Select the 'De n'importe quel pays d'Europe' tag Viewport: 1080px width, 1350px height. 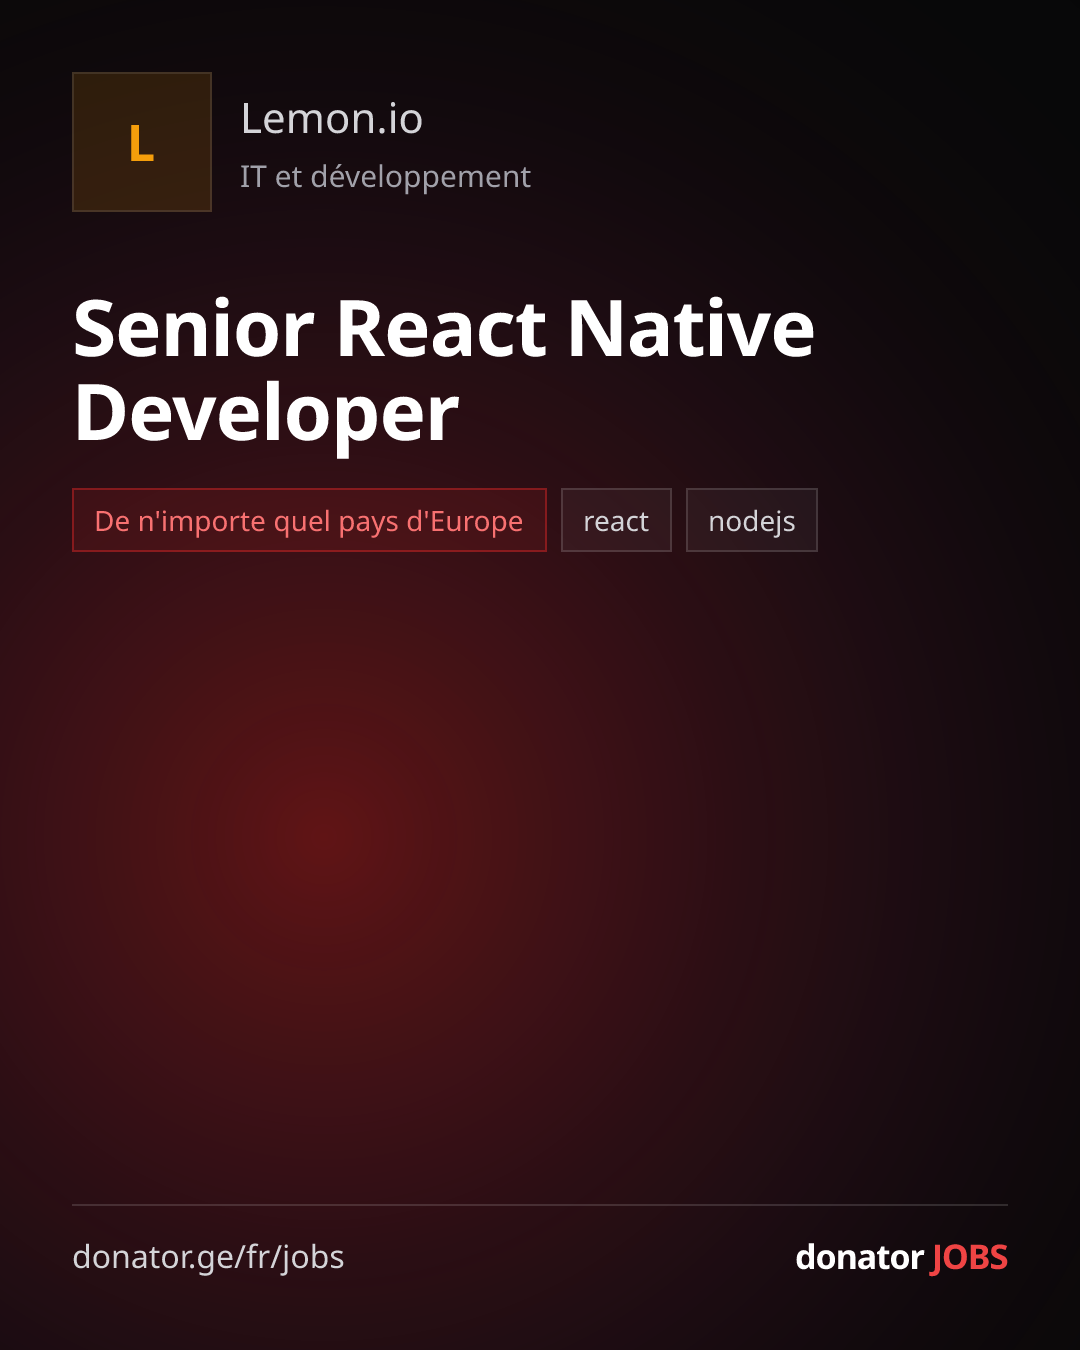click(x=309, y=520)
